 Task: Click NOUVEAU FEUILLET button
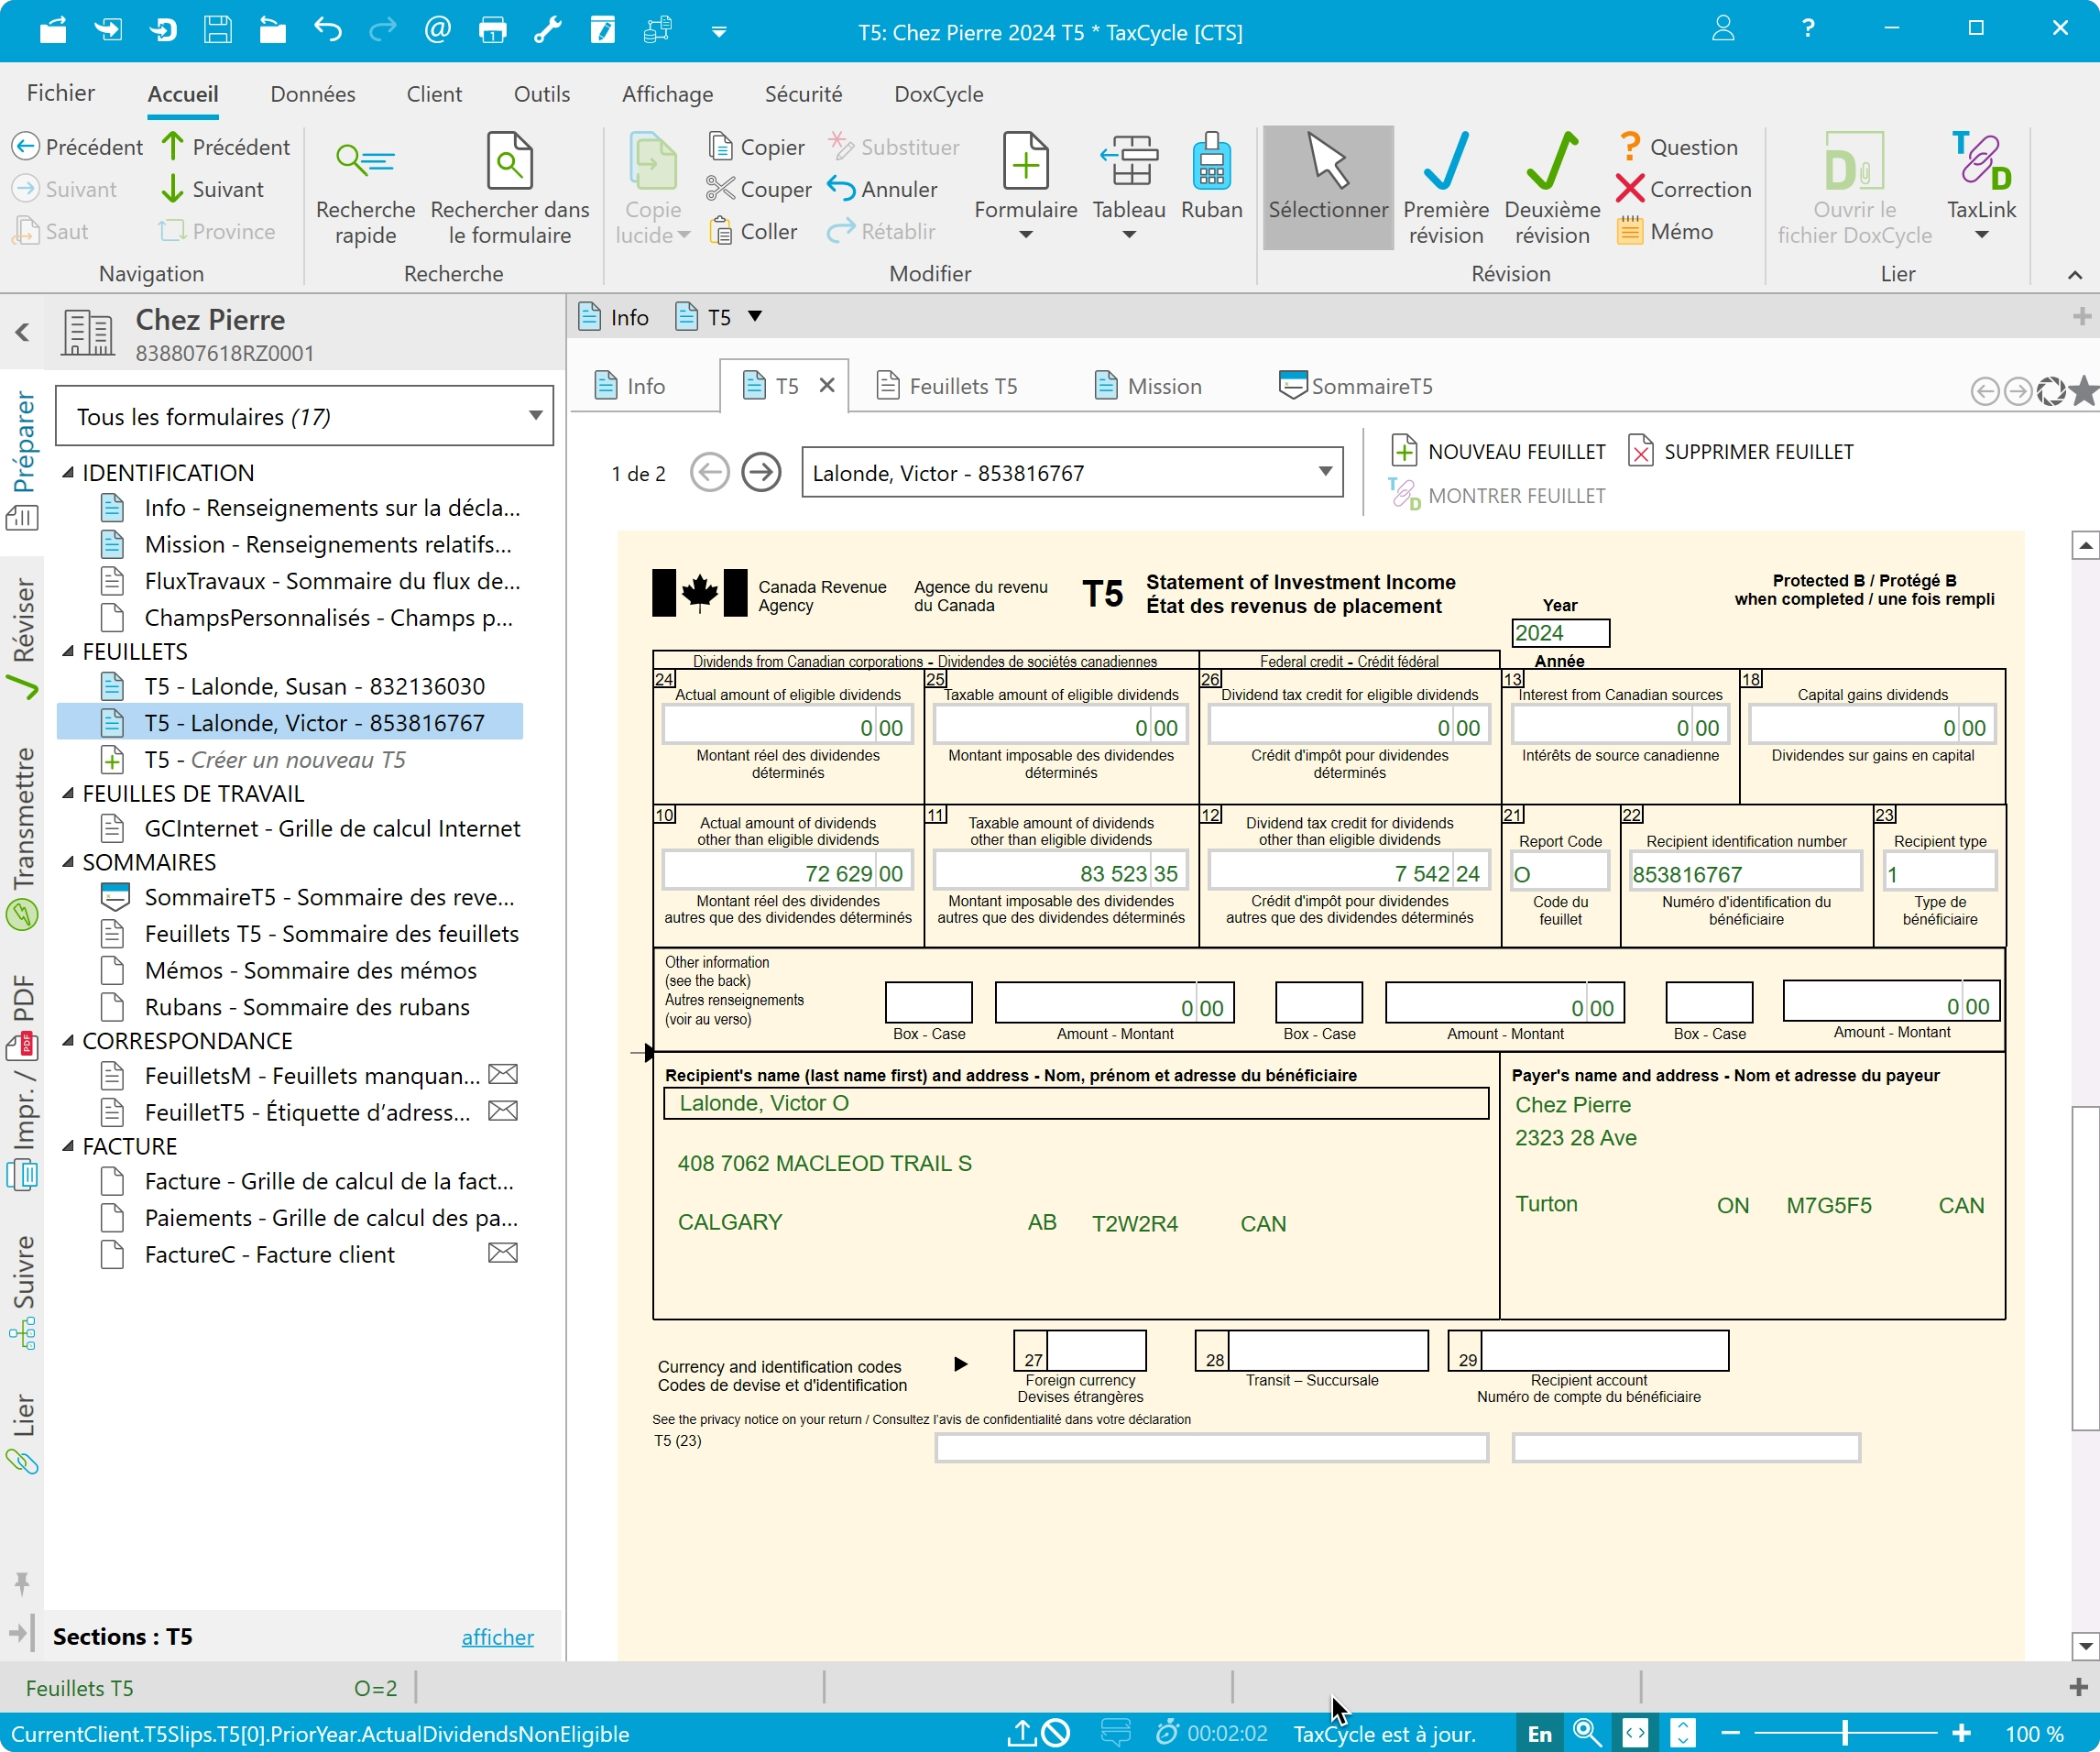point(1498,451)
